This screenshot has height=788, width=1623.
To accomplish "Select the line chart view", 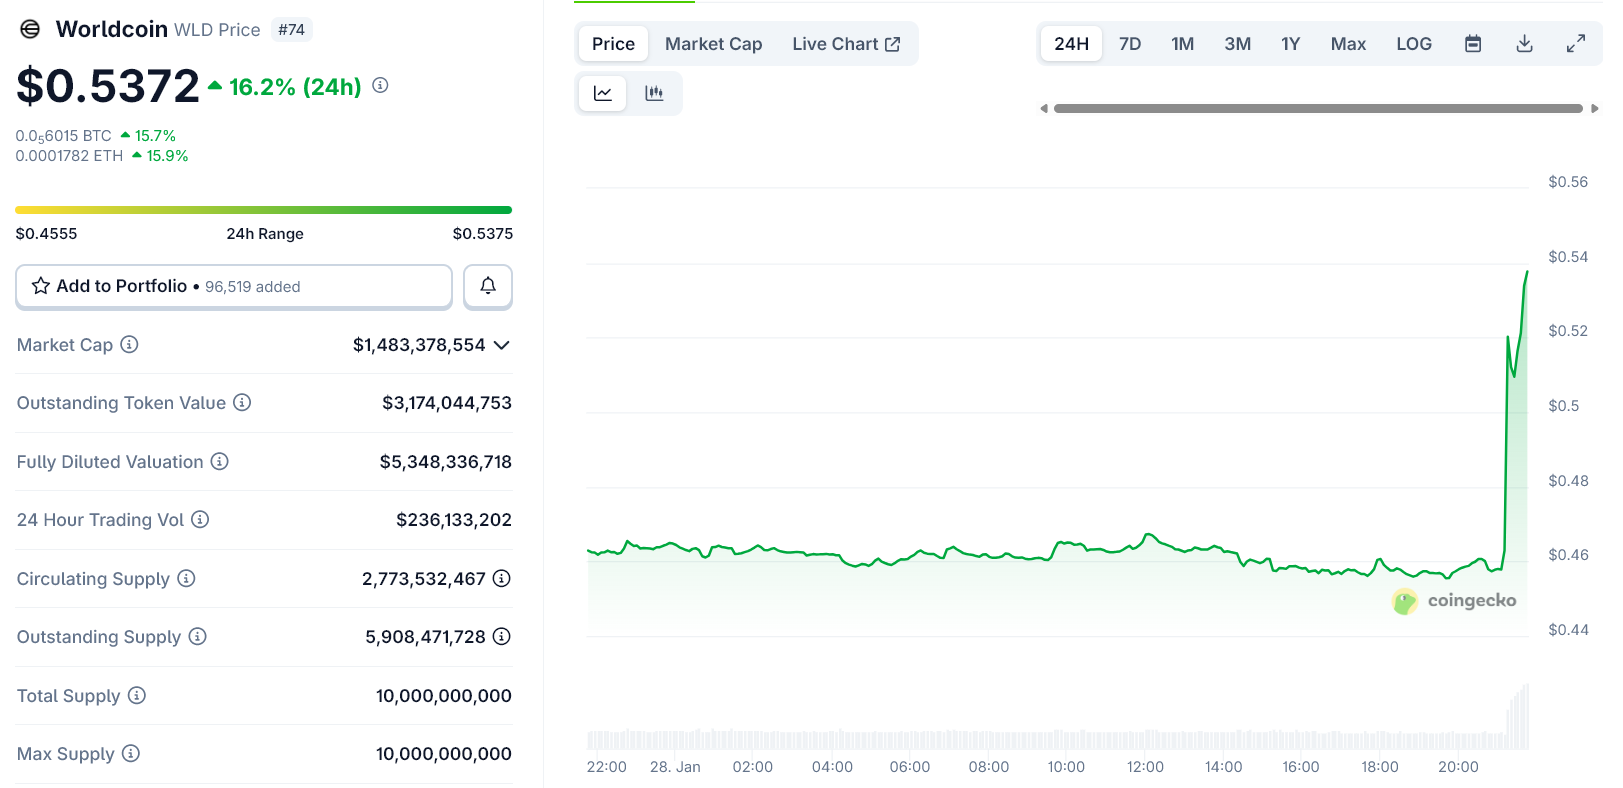I will pos(603,93).
